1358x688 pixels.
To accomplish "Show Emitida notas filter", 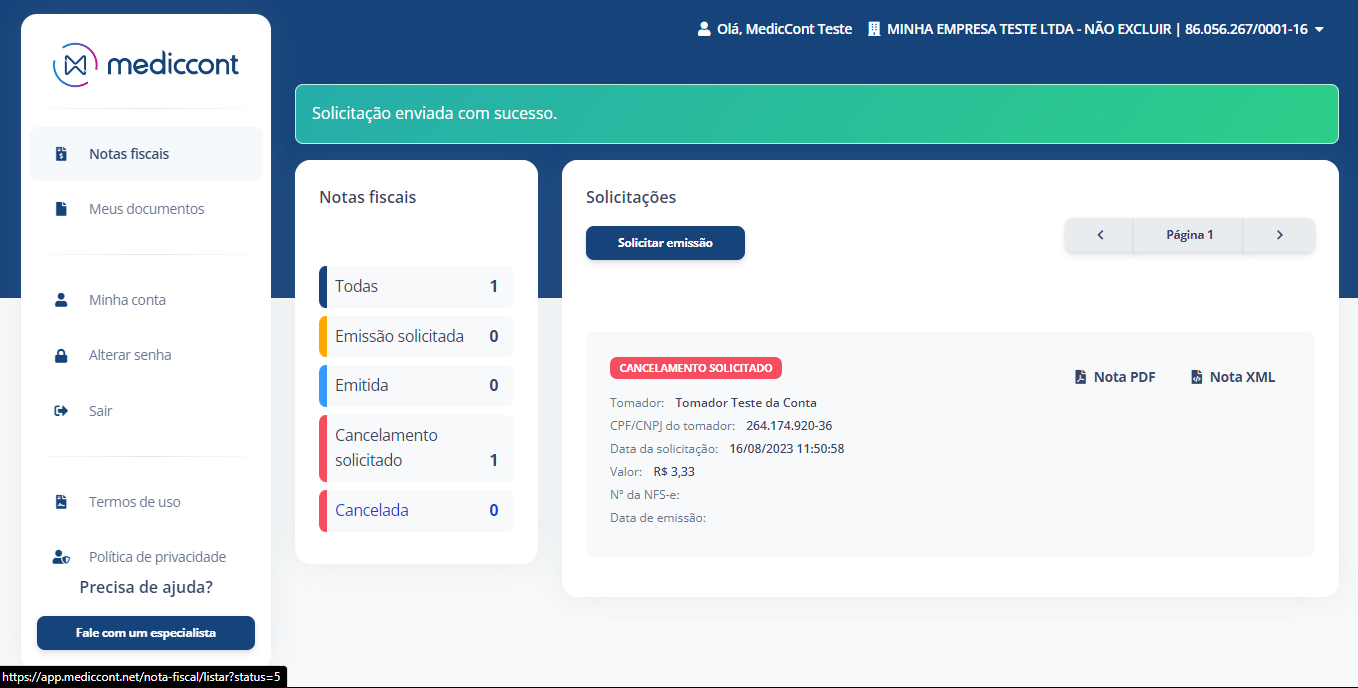I will point(416,385).
